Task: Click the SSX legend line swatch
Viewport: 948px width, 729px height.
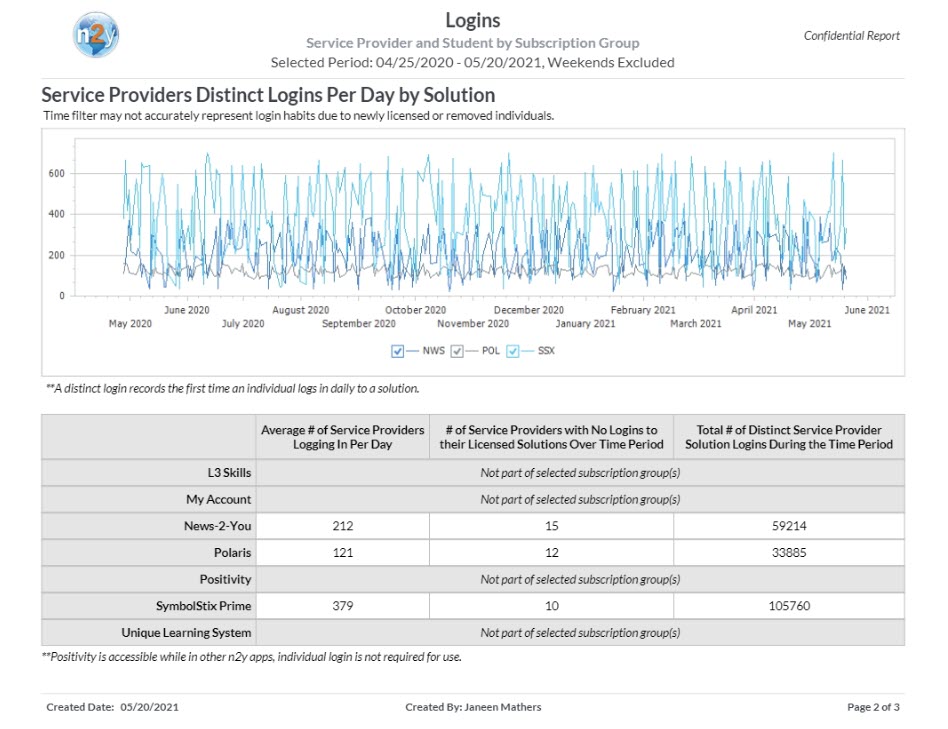Action: click(528, 351)
